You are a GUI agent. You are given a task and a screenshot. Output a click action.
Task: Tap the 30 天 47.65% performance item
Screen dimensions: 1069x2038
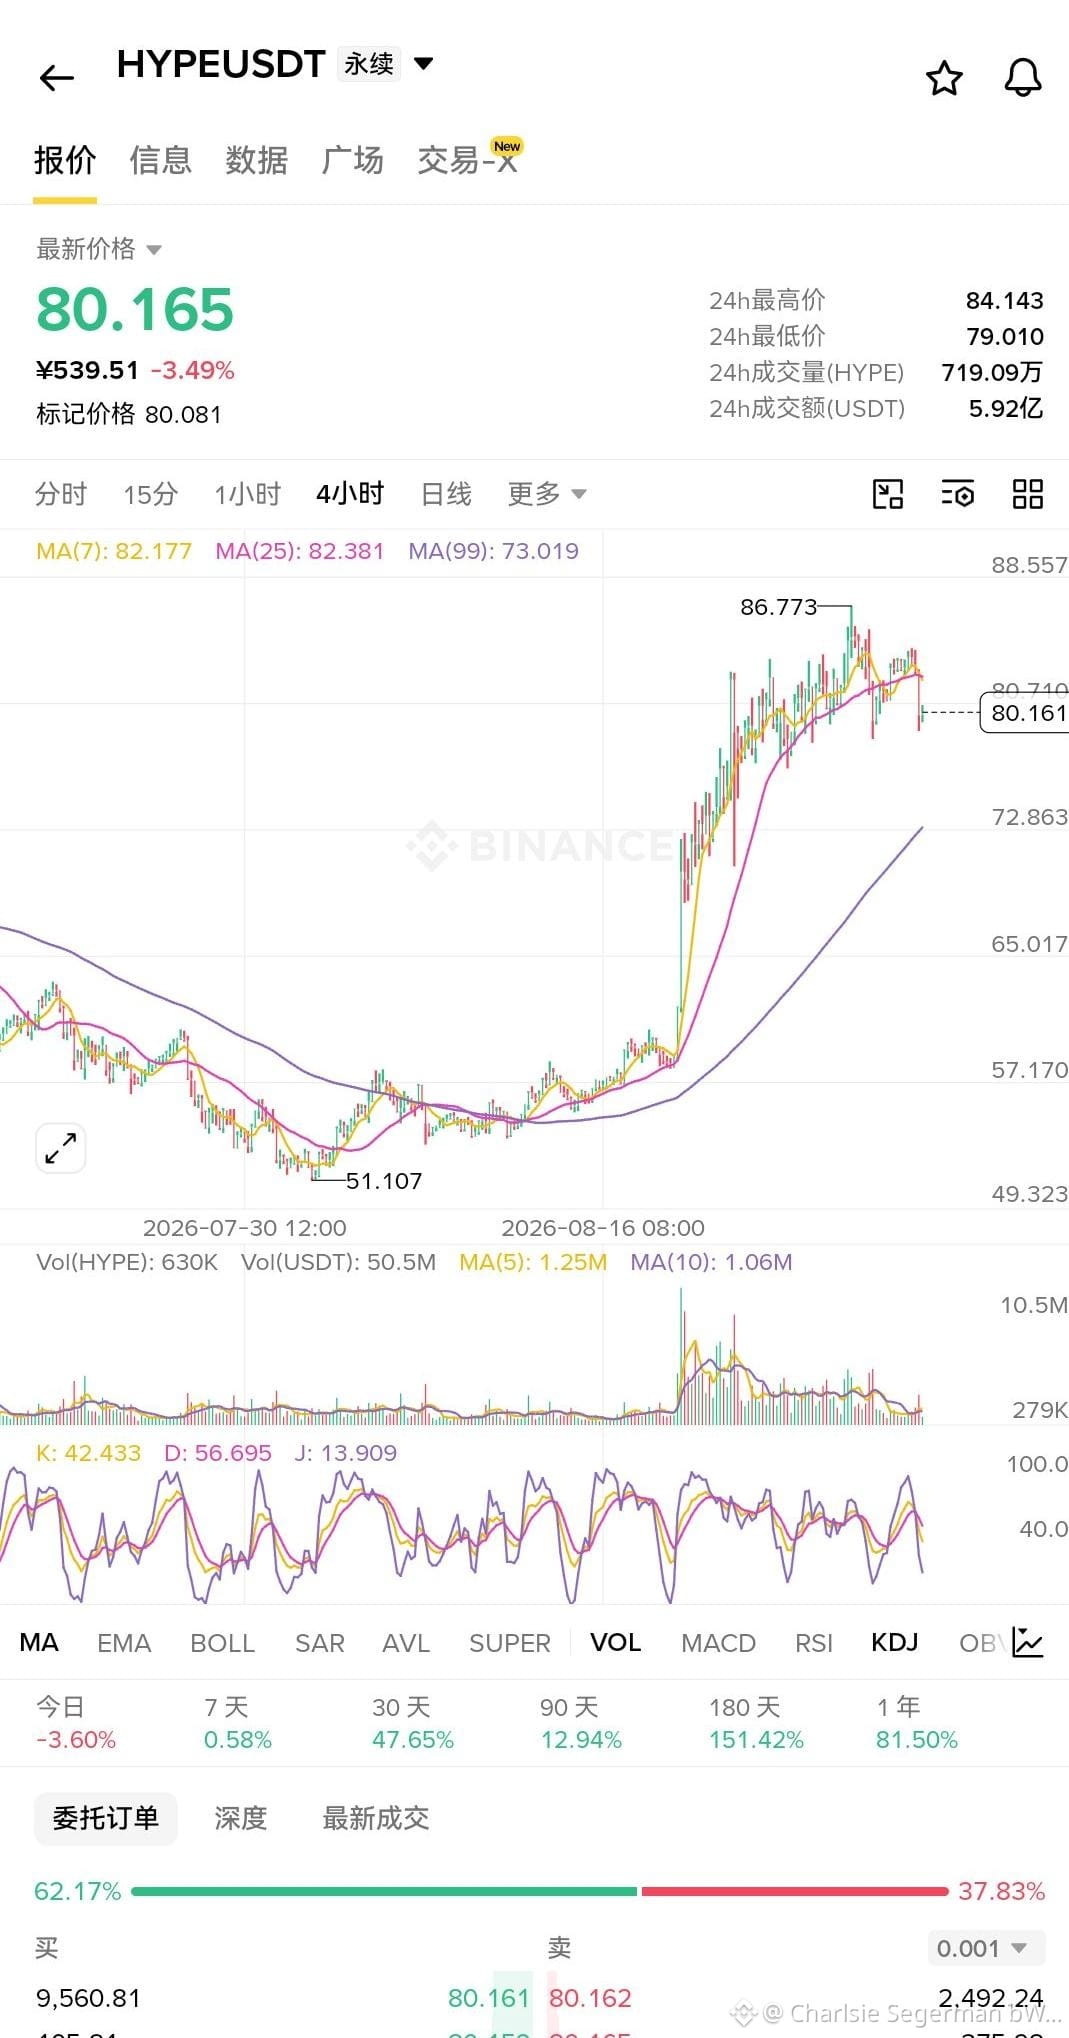coord(413,1723)
